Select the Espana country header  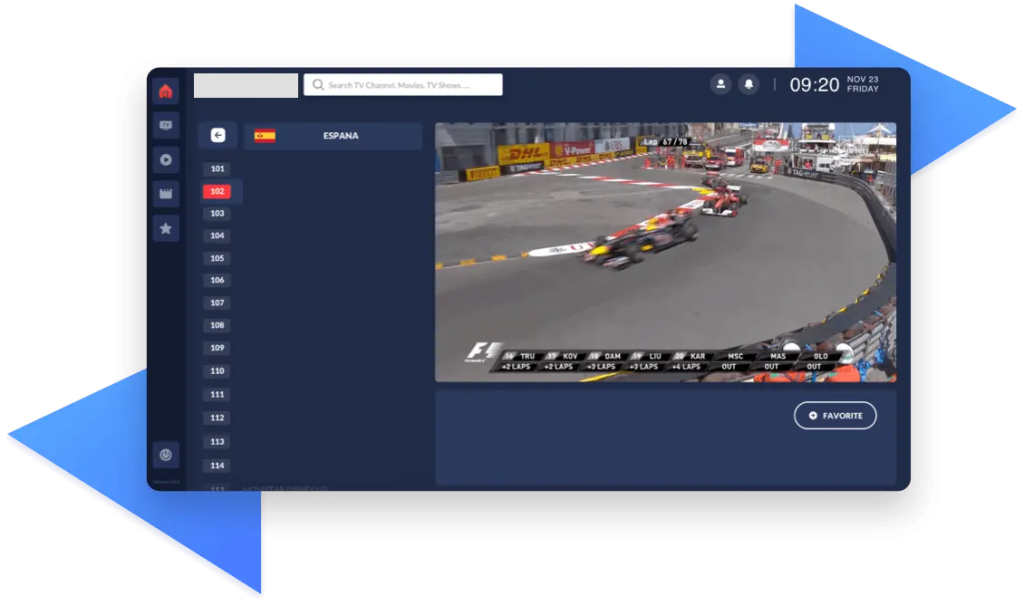(x=333, y=136)
